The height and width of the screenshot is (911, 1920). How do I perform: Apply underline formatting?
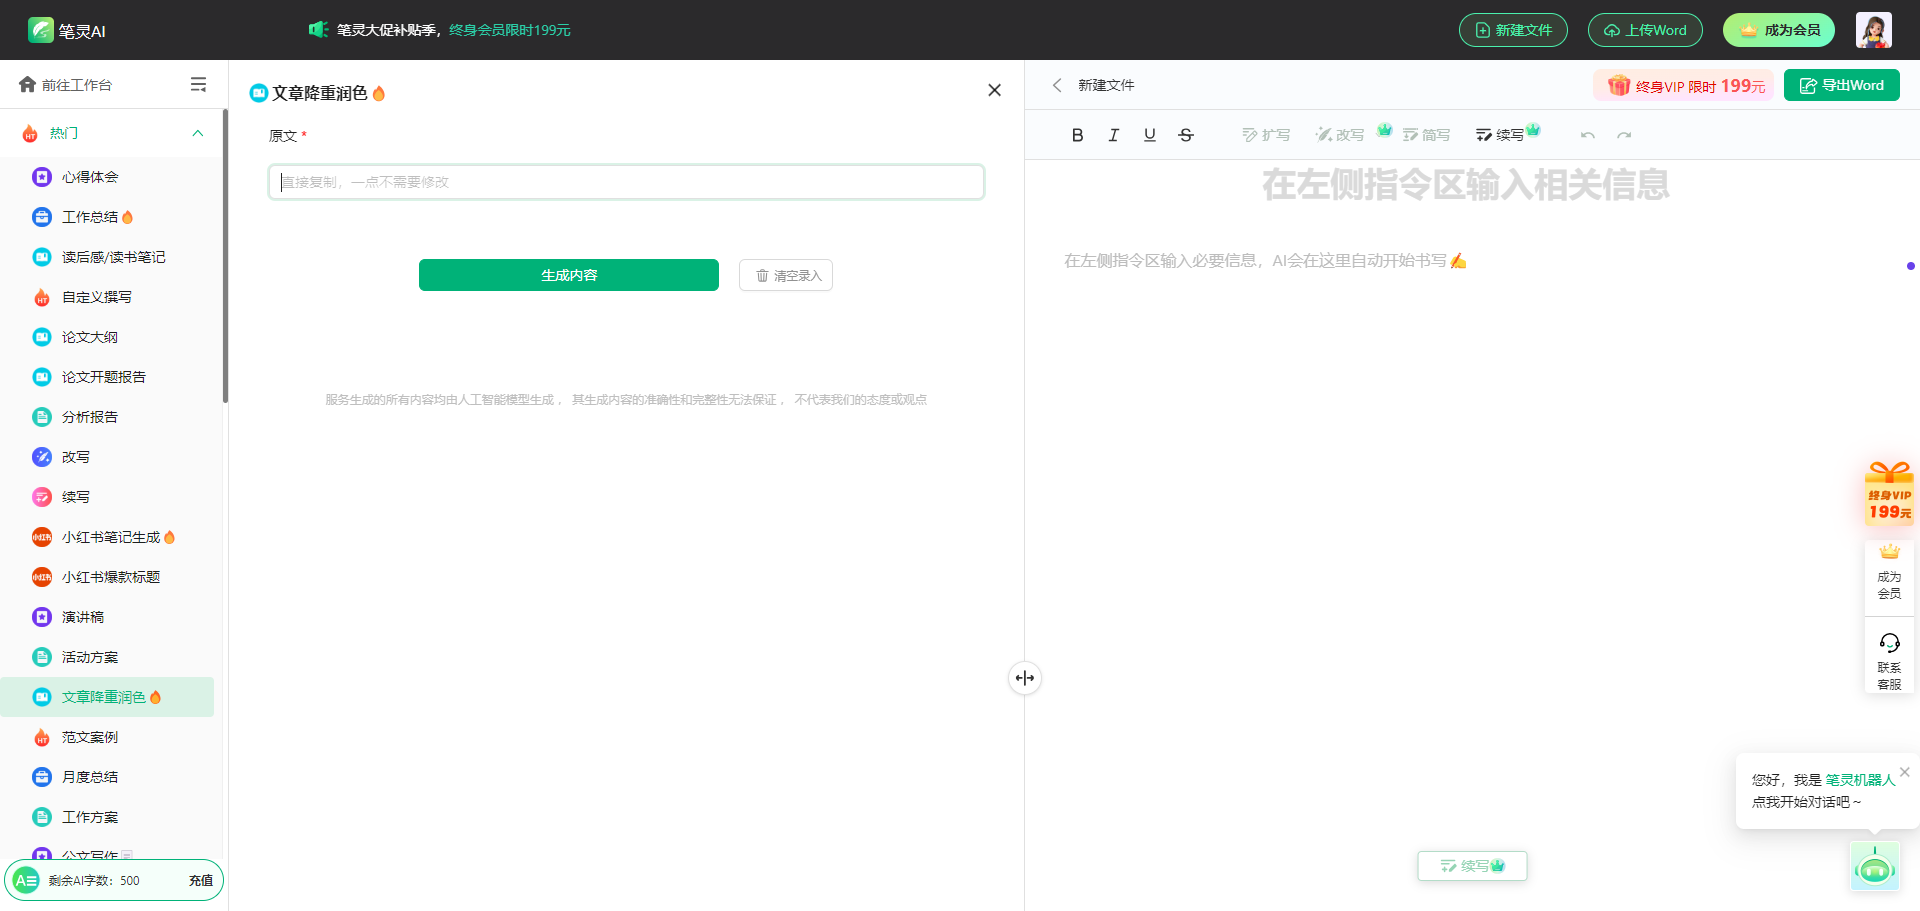(x=1150, y=135)
